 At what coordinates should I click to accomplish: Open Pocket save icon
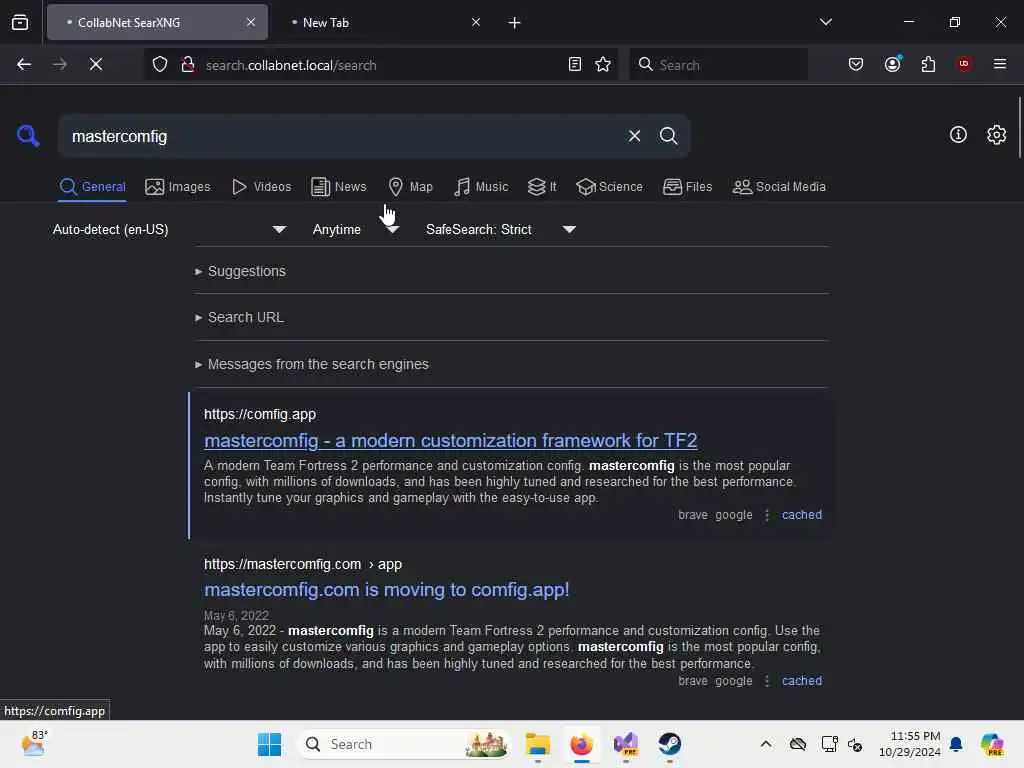pos(856,64)
